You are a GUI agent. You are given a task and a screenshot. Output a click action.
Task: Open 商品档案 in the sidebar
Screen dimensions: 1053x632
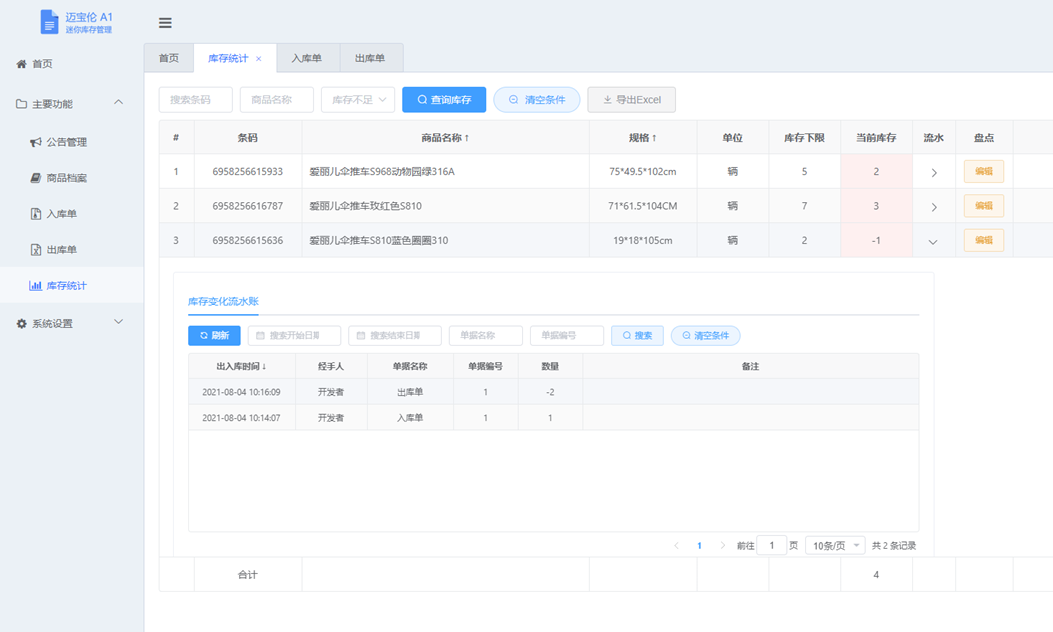coord(66,178)
